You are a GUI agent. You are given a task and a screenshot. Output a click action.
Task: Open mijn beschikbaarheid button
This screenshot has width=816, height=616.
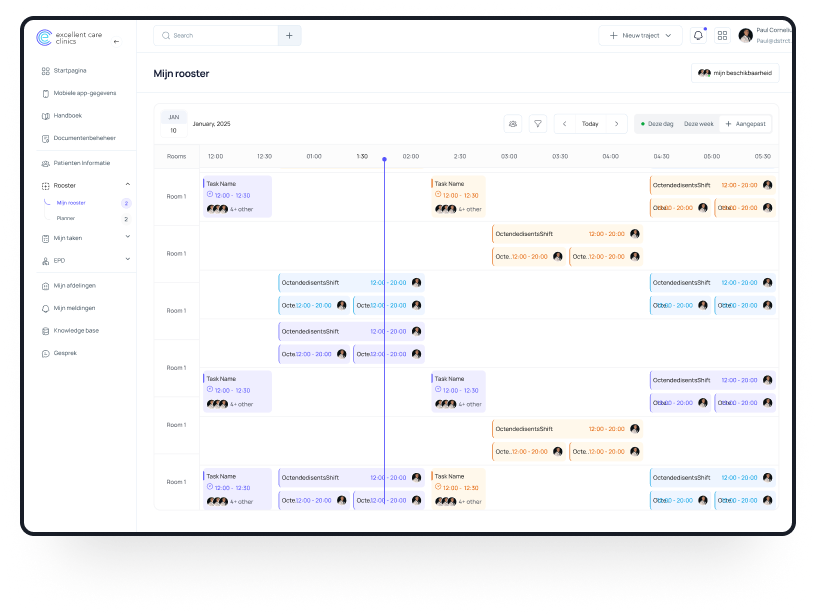coord(735,73)
